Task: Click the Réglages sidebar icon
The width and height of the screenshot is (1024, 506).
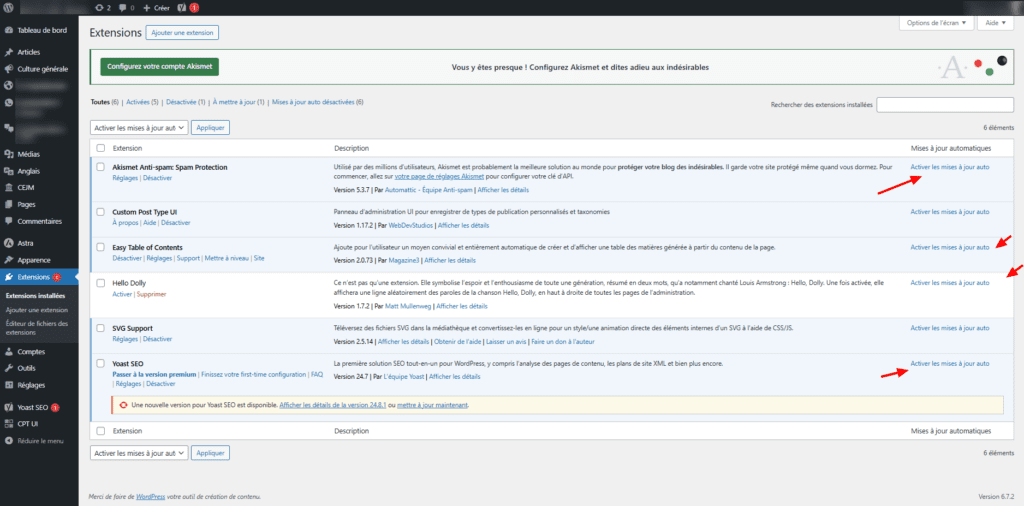Action: pos(8,385)
